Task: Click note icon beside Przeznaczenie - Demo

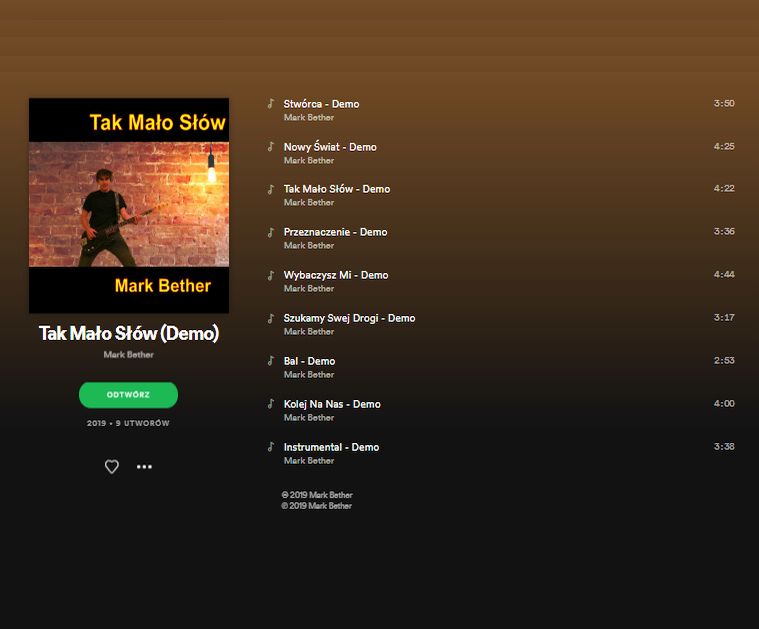Action: click(270, 232)
